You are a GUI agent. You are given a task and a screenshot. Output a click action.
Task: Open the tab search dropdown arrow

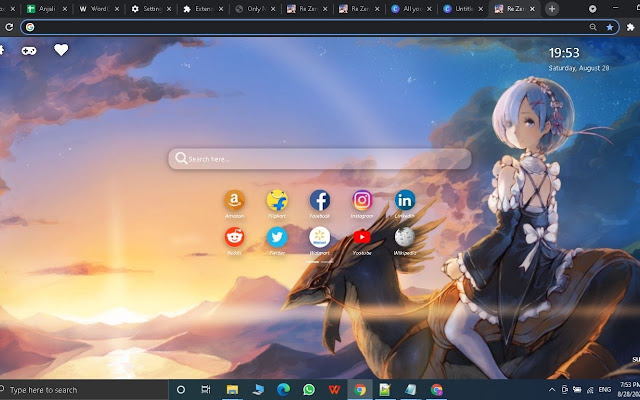[593, 9]
